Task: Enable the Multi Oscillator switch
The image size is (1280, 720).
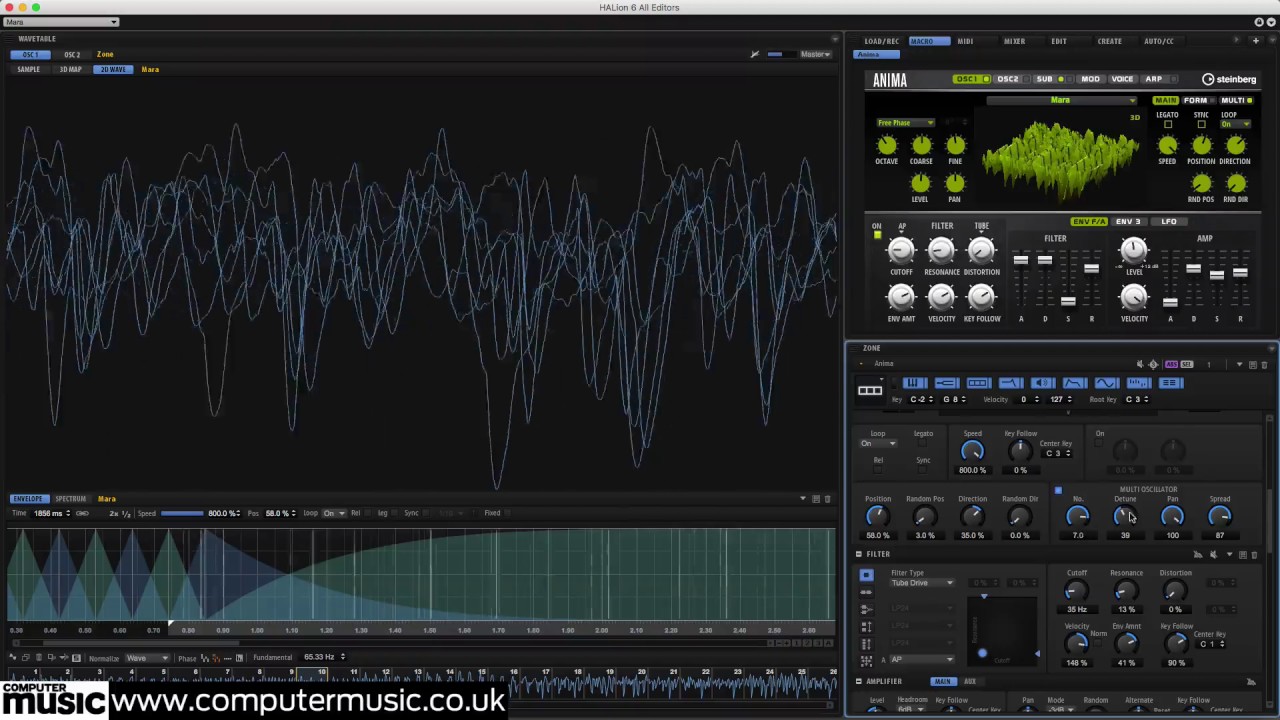Action: pyautogui.click(x=1058, y=490)
